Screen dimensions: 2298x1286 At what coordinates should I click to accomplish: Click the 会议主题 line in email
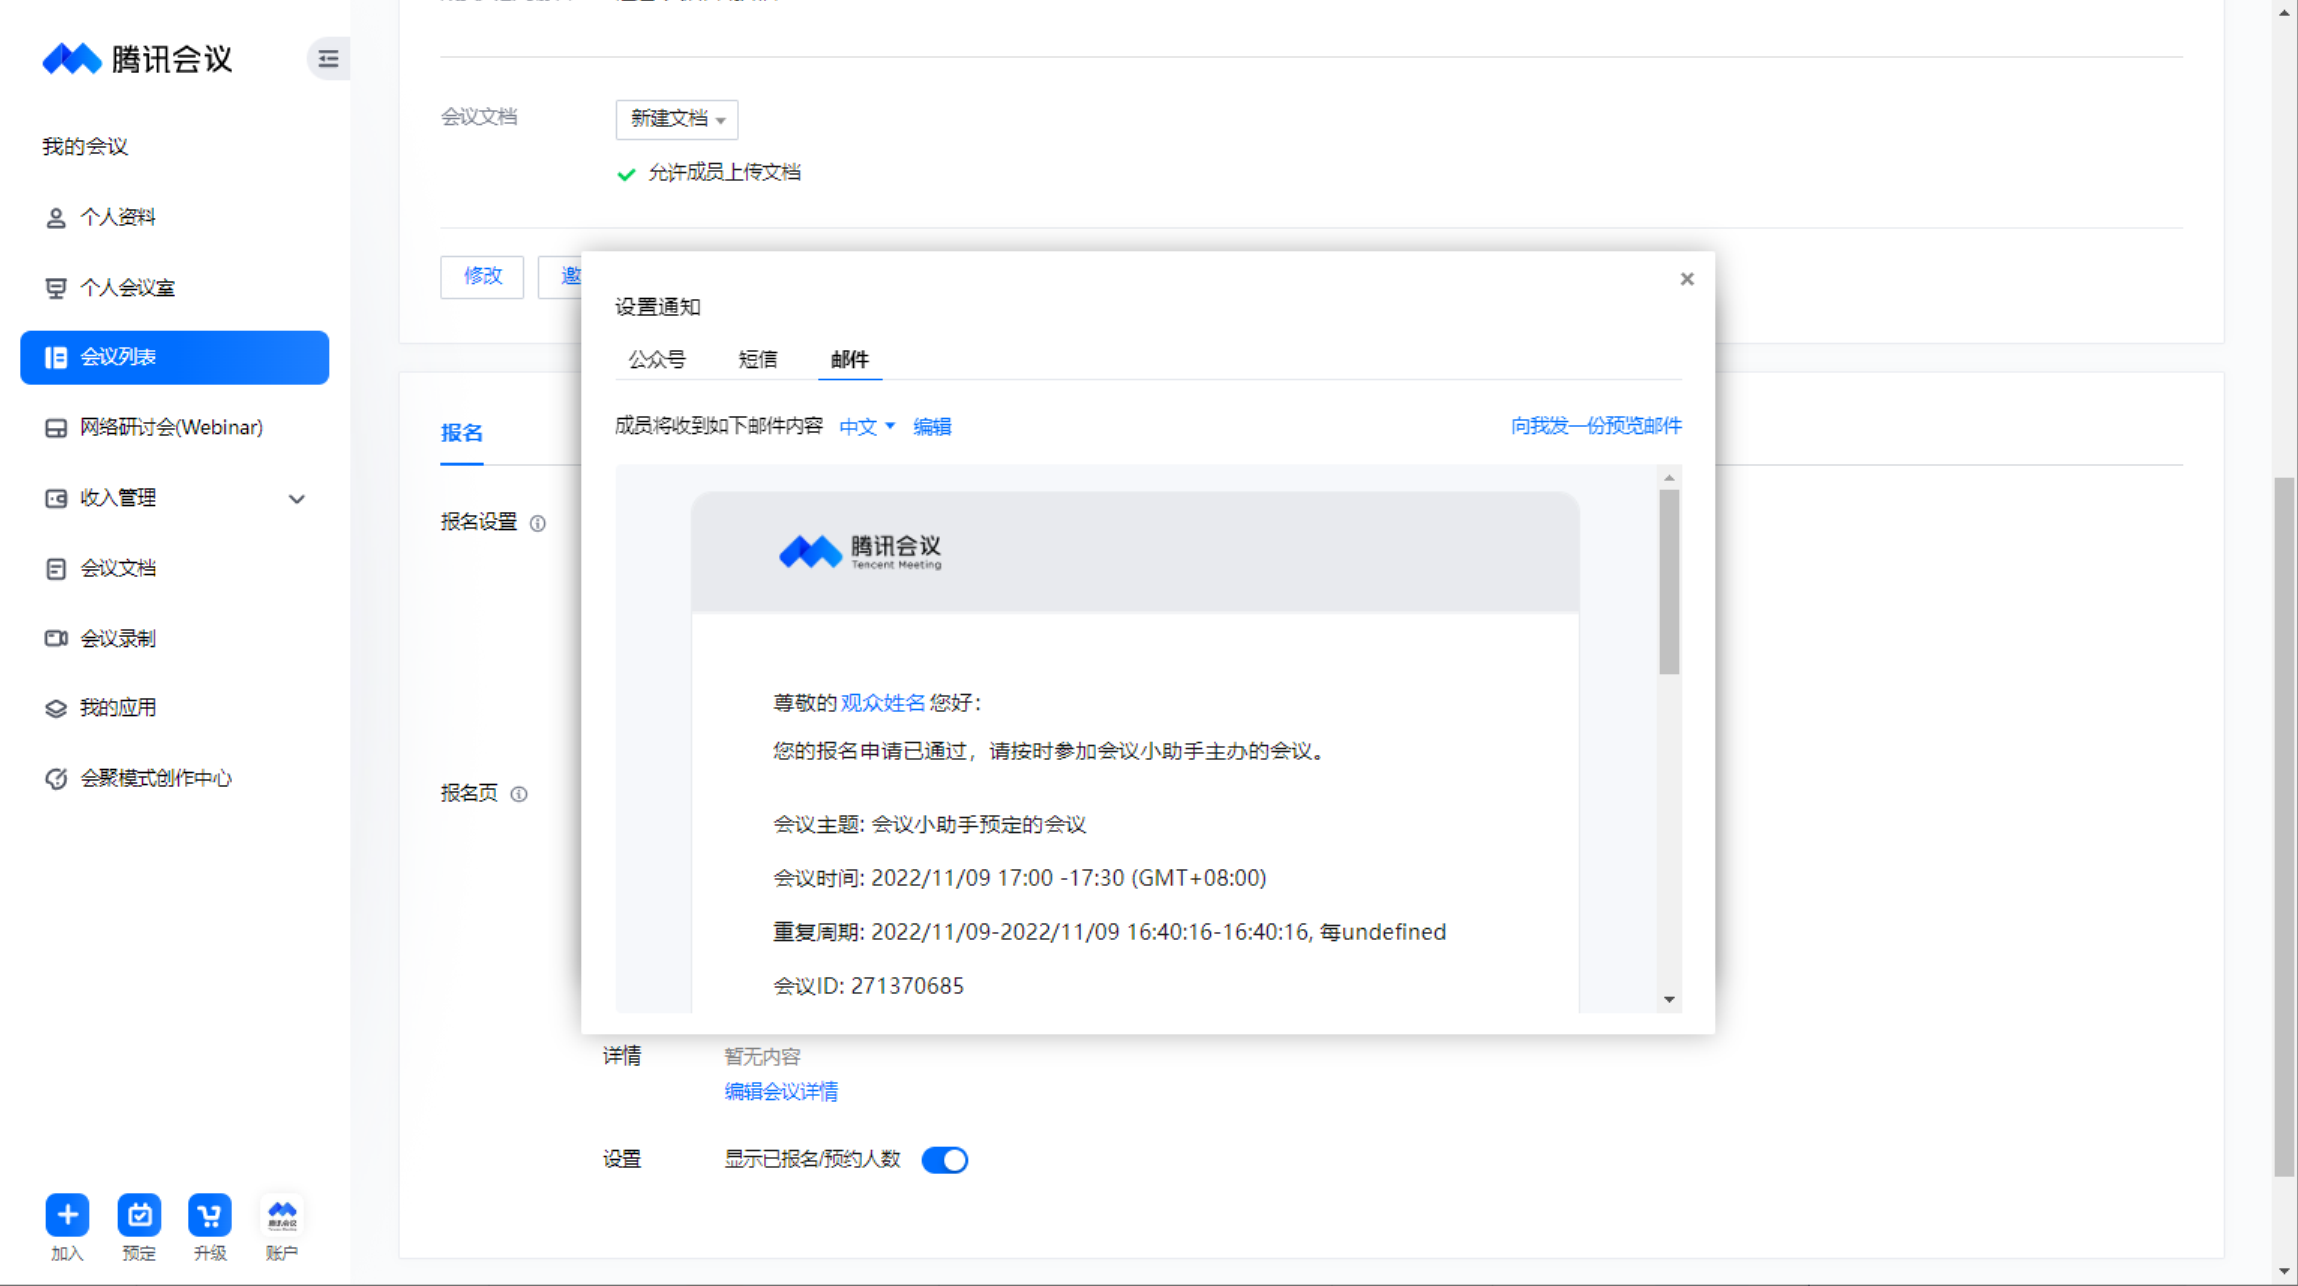tap(929, 825)
